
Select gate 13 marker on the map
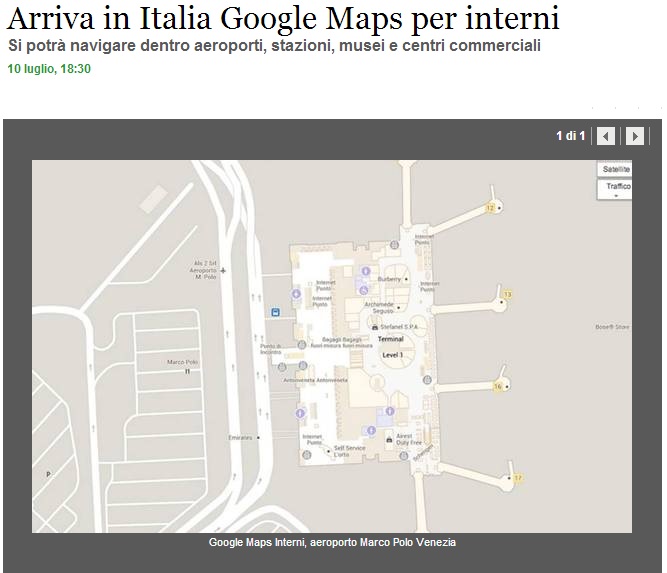coord(507,294)
